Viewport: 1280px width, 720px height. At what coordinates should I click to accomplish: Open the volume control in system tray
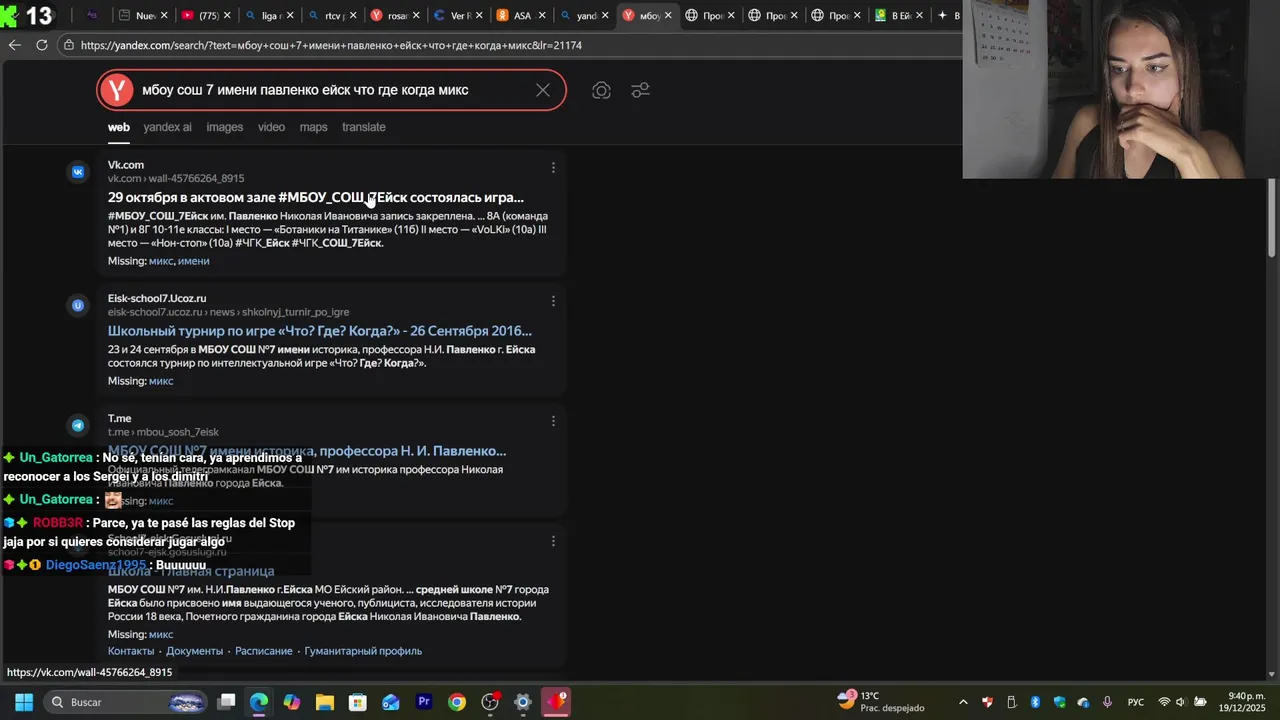point(1180,702)
